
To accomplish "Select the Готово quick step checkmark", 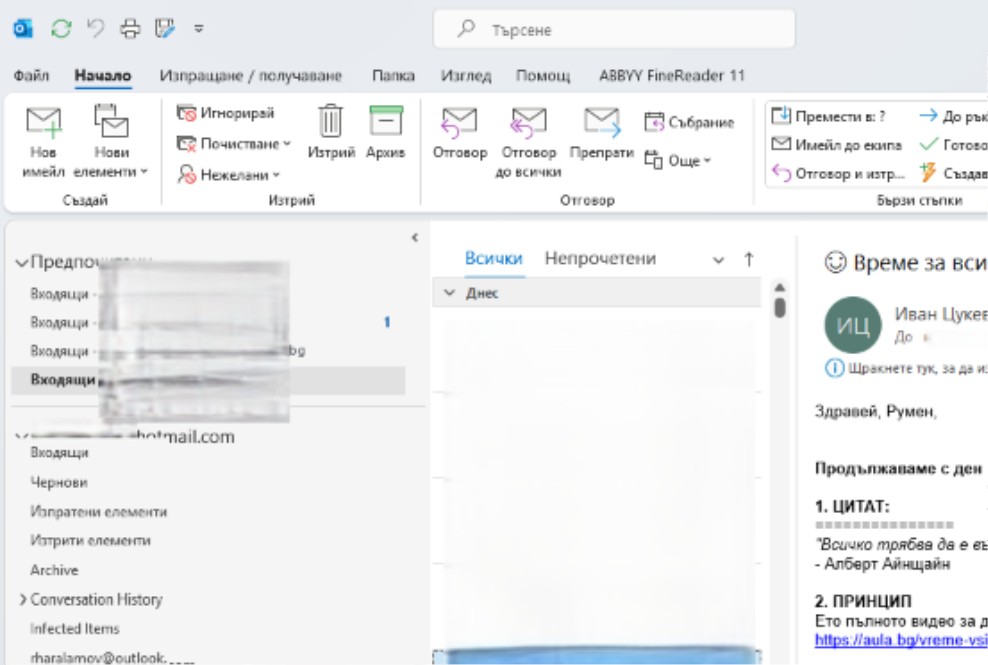I will point(953,144).
